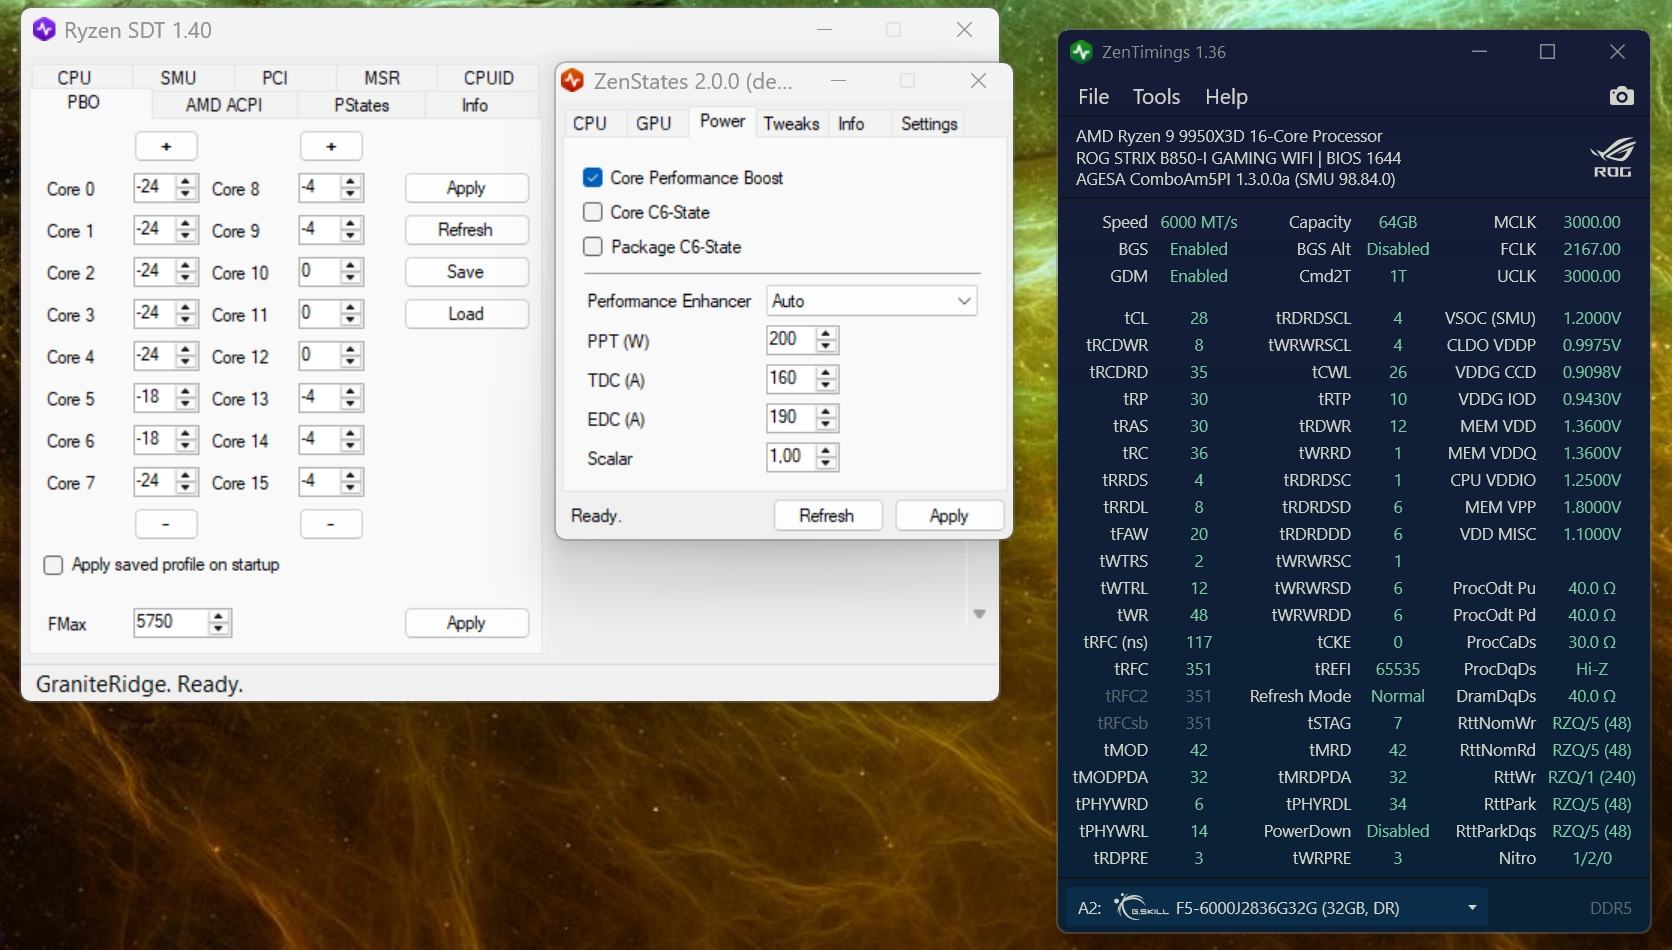Click the TDC (A) value field
The image size is (1672, 950).
(x=791, y=379)
